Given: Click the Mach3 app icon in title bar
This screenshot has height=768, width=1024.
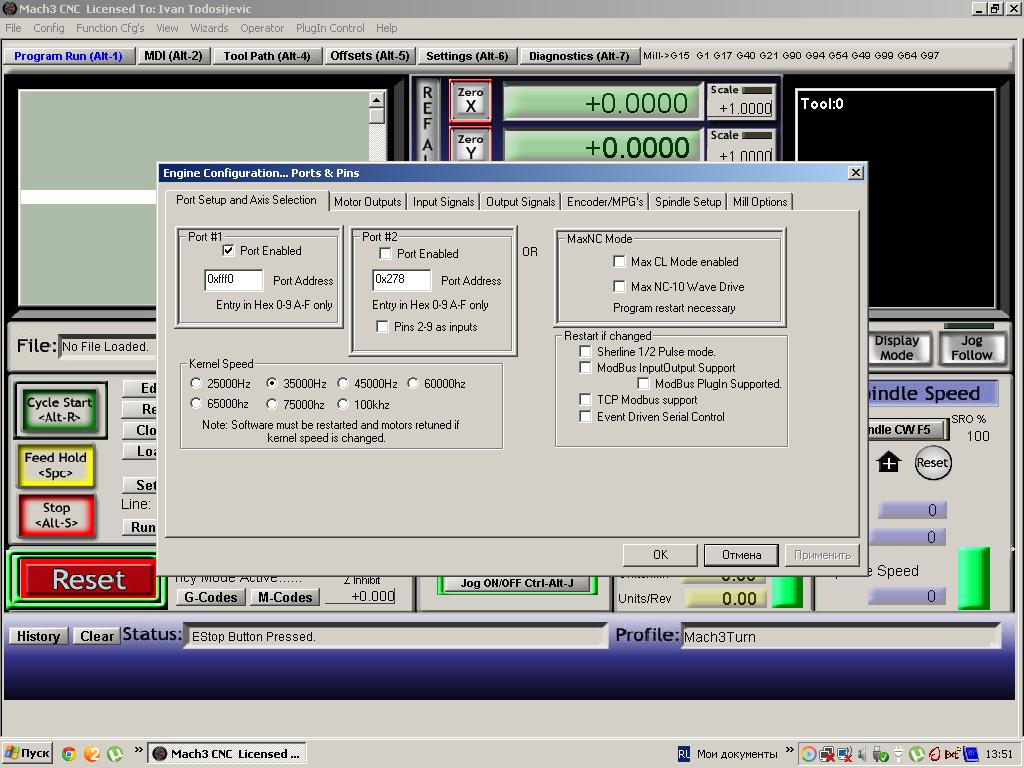Looking at the screenshot, I should point(9,8).
